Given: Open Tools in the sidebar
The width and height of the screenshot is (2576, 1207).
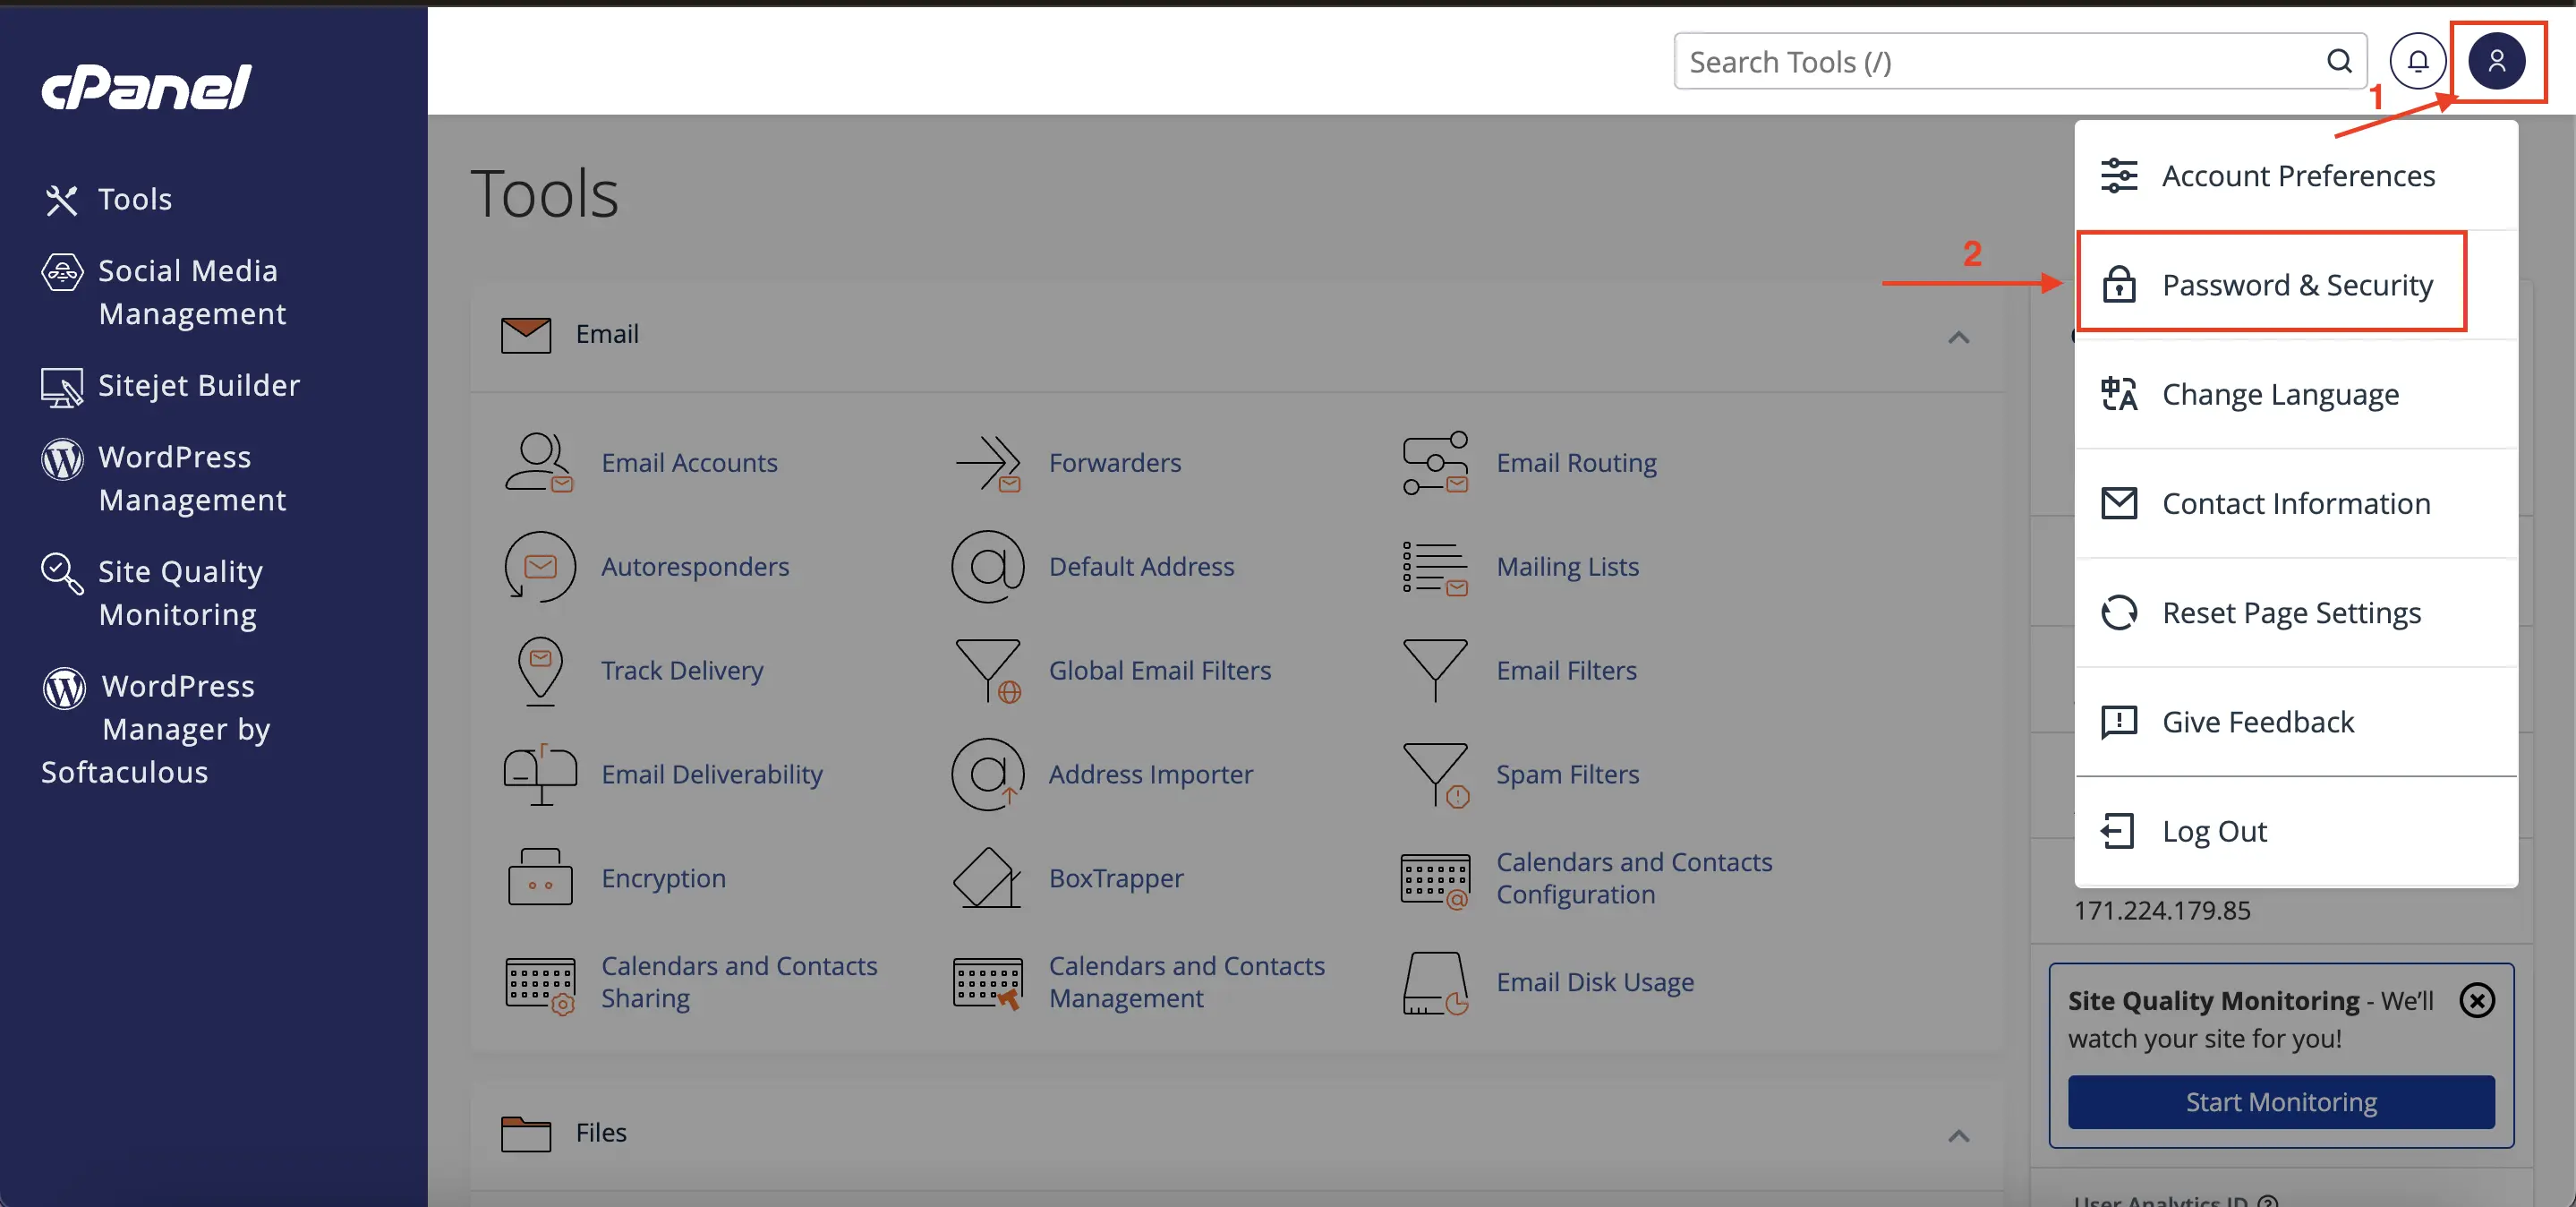Looking at the screenshot, I should click(107, 199).
